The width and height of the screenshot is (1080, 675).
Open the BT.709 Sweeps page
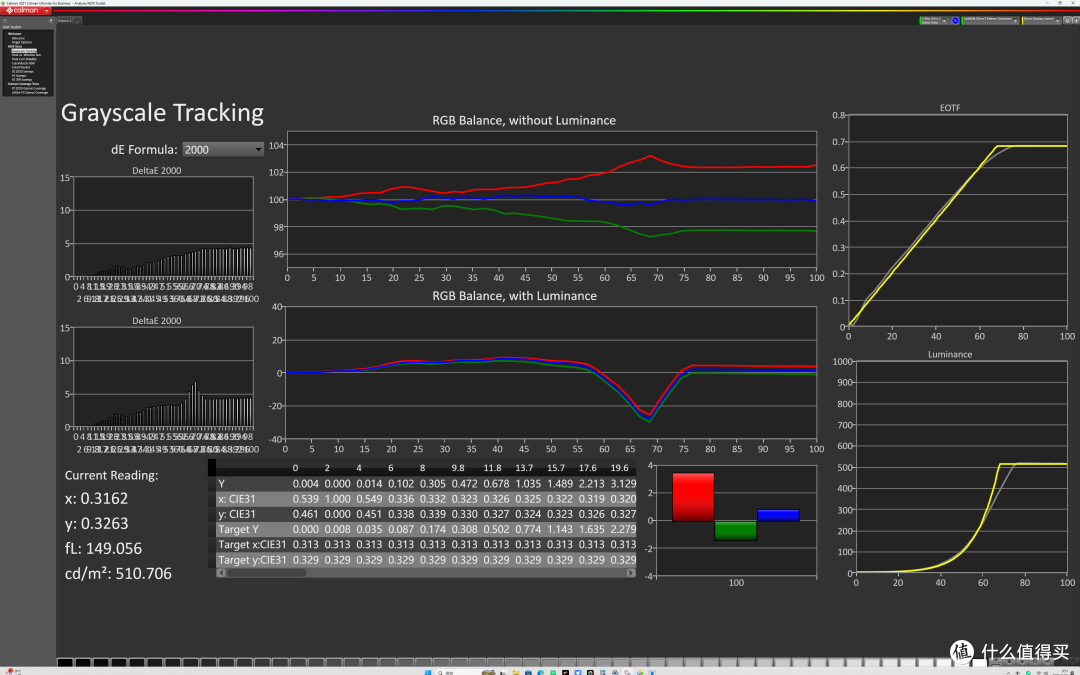(22, 80)
